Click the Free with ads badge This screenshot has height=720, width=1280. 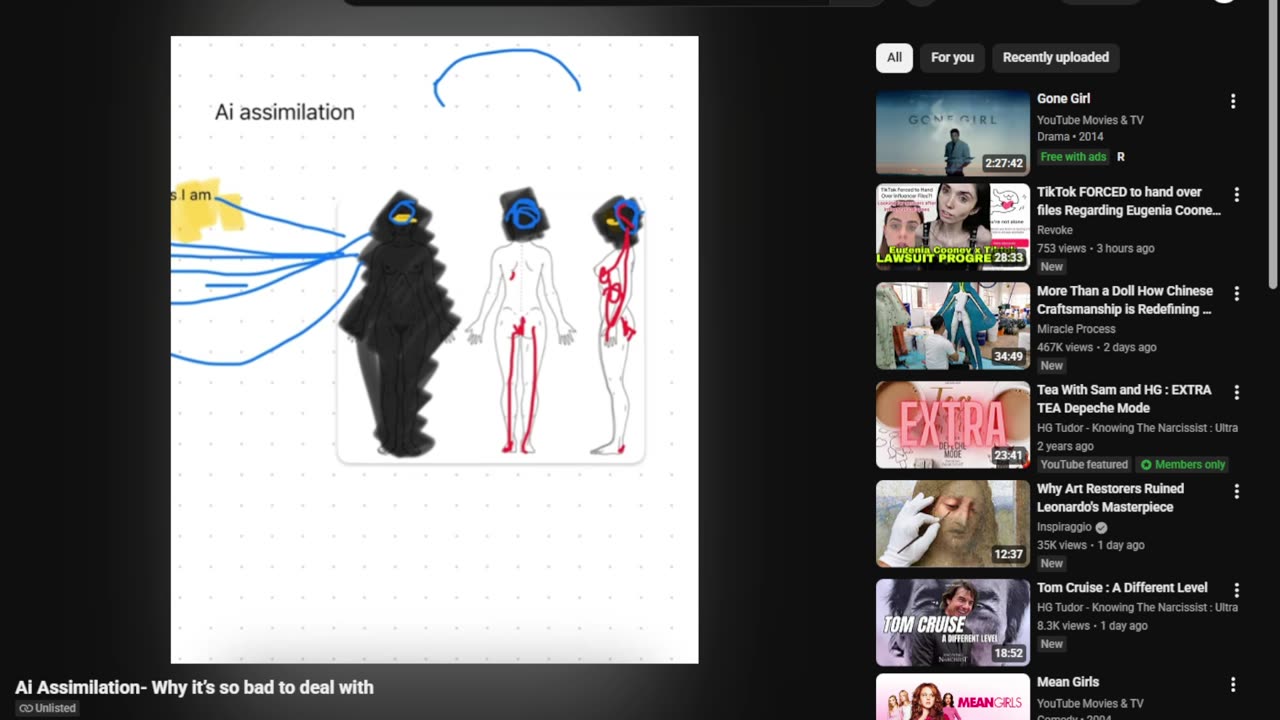point(1073,157)
